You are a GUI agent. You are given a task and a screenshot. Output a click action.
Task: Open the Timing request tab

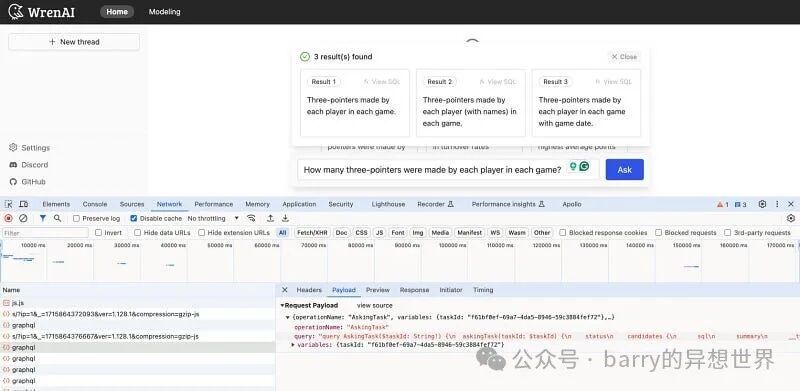[x=483, y=290]
